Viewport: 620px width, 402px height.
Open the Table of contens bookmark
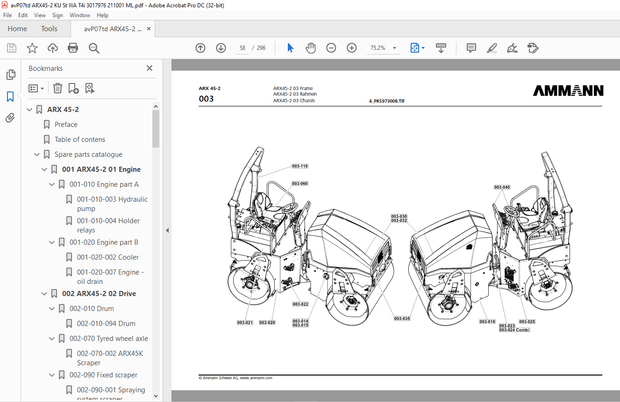click(x=80, y=140)
